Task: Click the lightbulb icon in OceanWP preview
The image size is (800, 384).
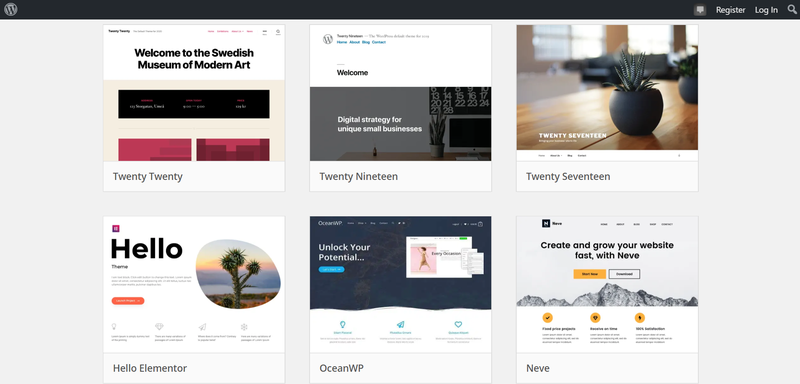Action: tap(343, 324)
